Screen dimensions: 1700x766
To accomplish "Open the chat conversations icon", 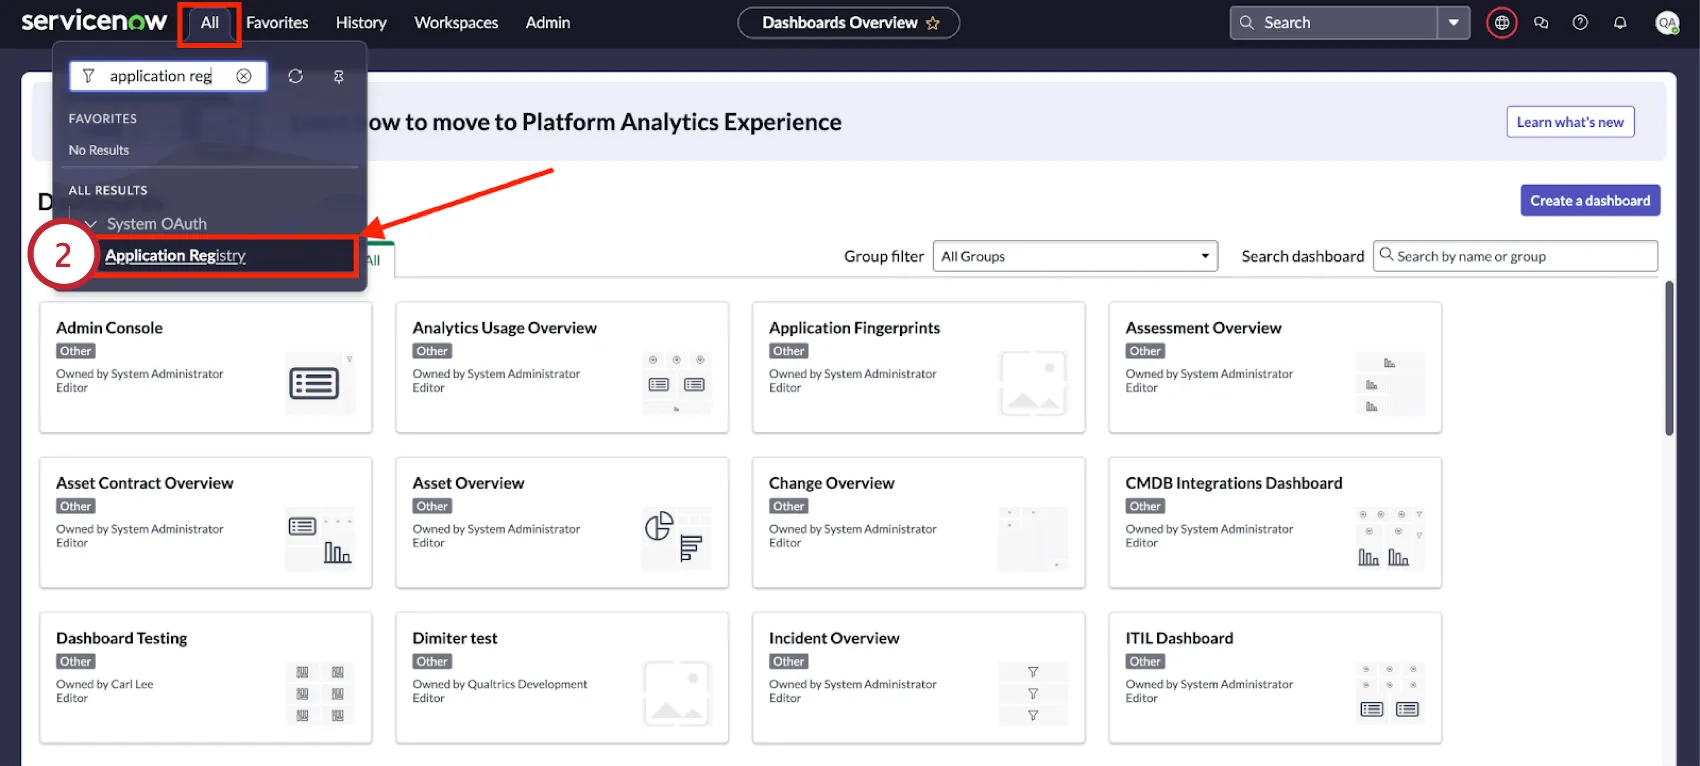I will click(x=1541, y=22).
